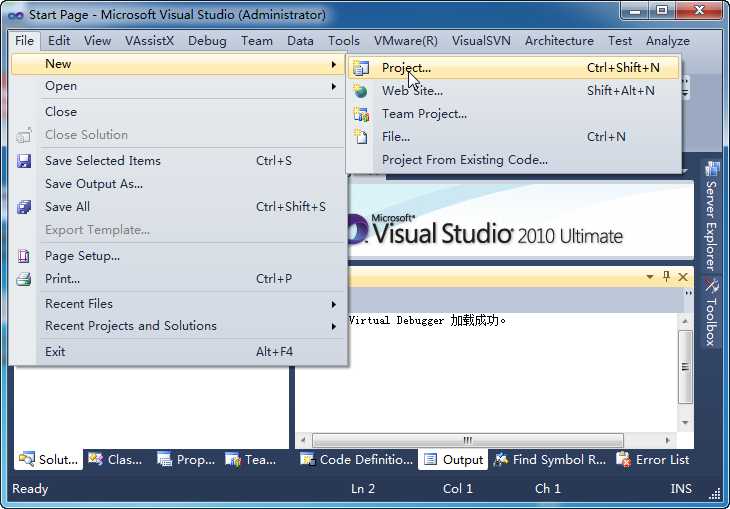The width and height of the screenshot is (730, 509).
Task: Click Output horizontal scrollbar thumb
Action: click(467, 440)
